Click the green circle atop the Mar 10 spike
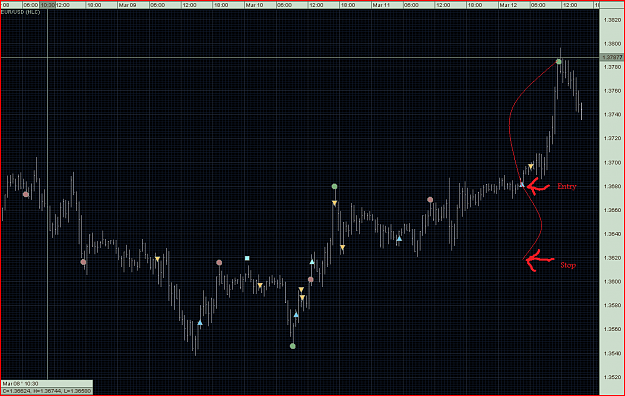This screenshot has height=396, width=625. pos(334,186)
